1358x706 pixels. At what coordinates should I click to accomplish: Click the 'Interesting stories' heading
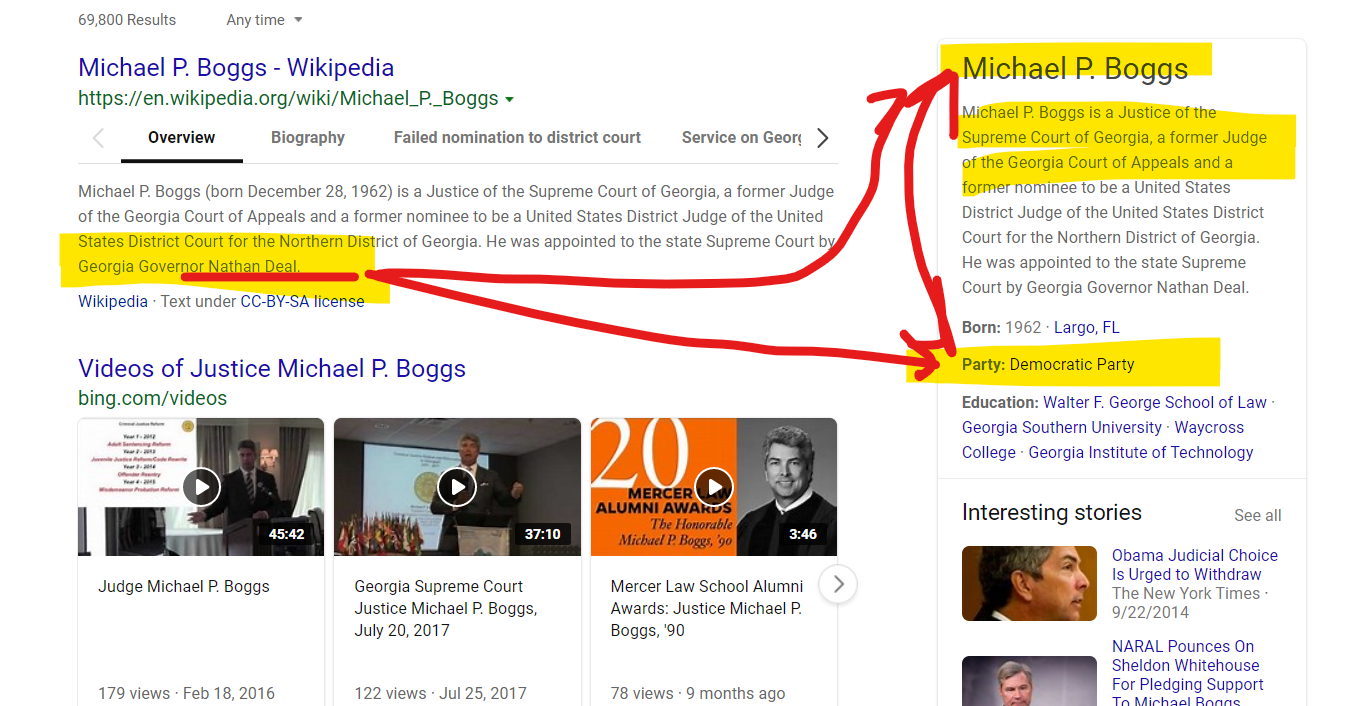1052,512
